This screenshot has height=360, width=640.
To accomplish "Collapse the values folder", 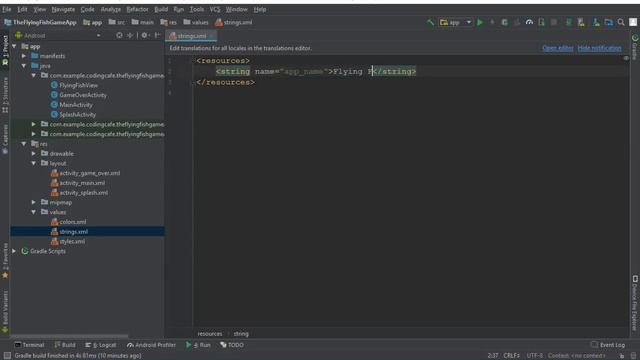I will pyautogui.click(x=34, y=212).
